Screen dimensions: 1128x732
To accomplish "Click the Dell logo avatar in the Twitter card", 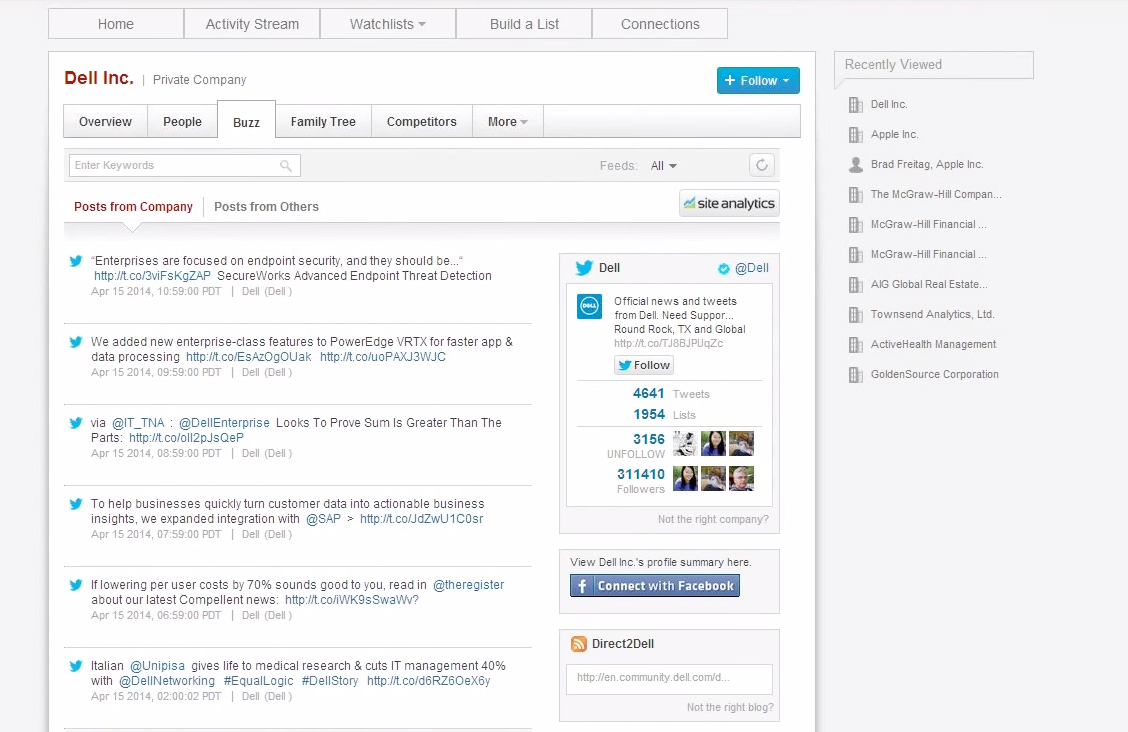I will 589,306.
